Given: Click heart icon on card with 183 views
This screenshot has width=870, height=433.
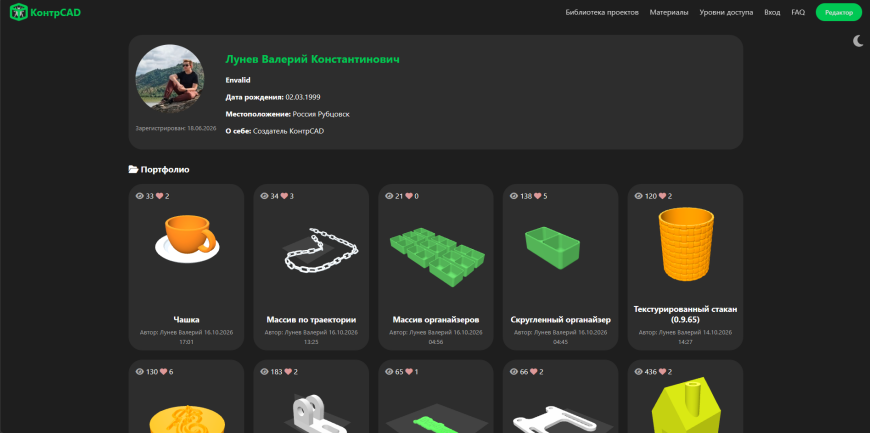Looking at the screenshot, I should 288,371.
